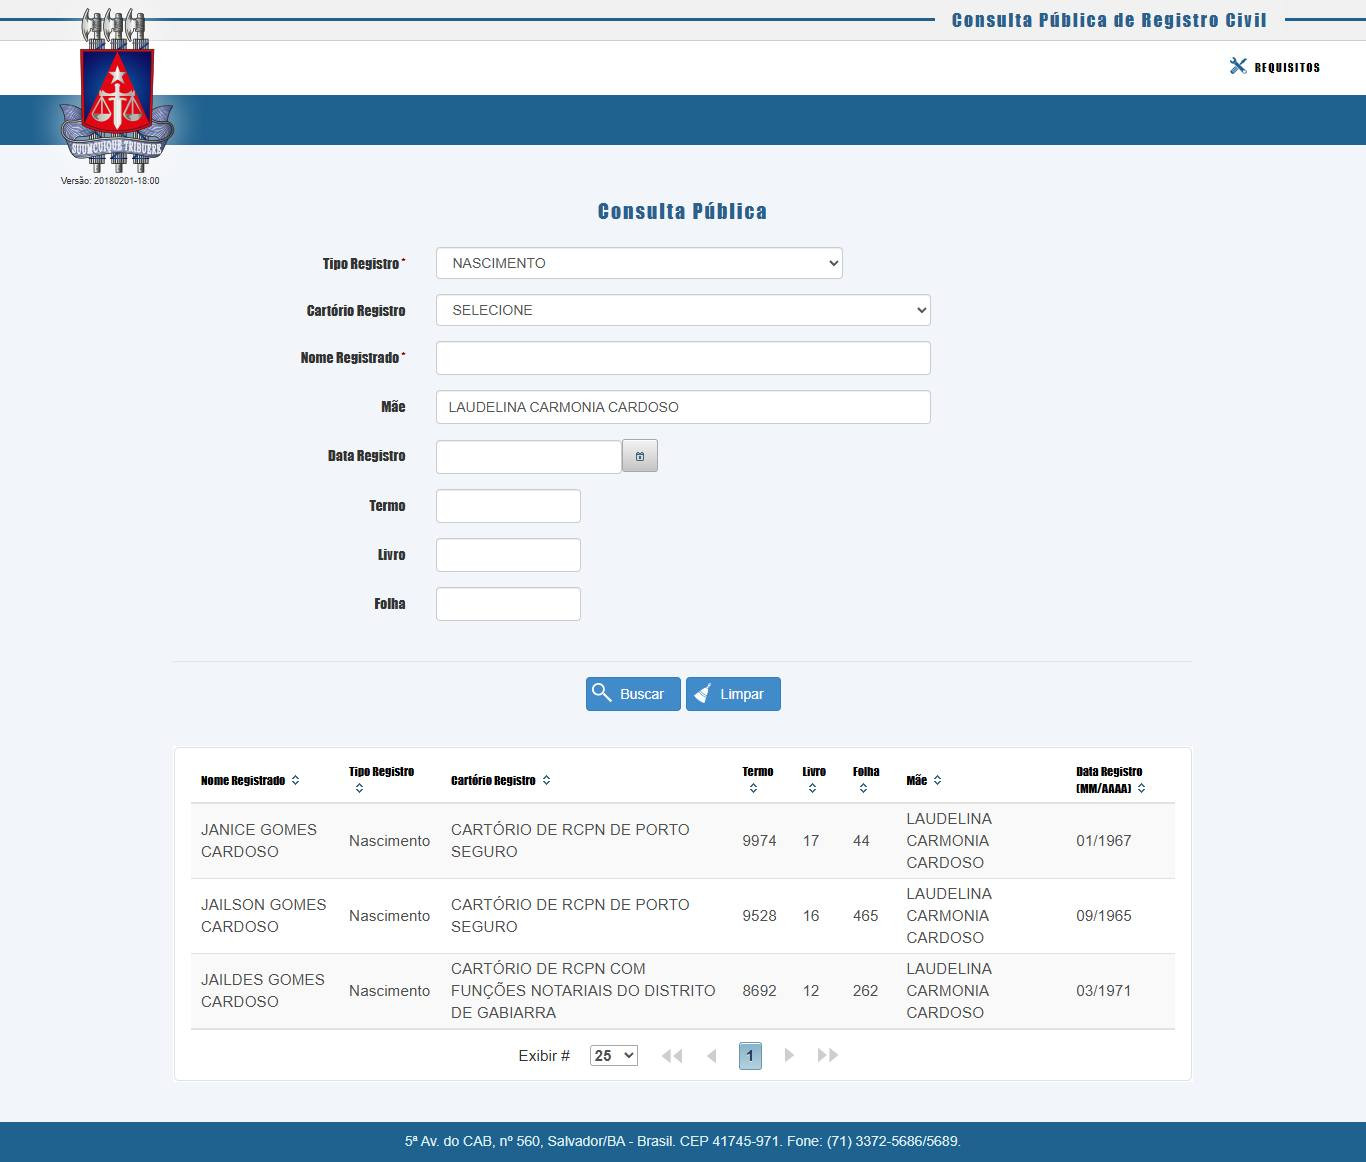Sort results by Cartório Registro arrows
This screenshot has height=1162, width=1366.
point(546,780)
